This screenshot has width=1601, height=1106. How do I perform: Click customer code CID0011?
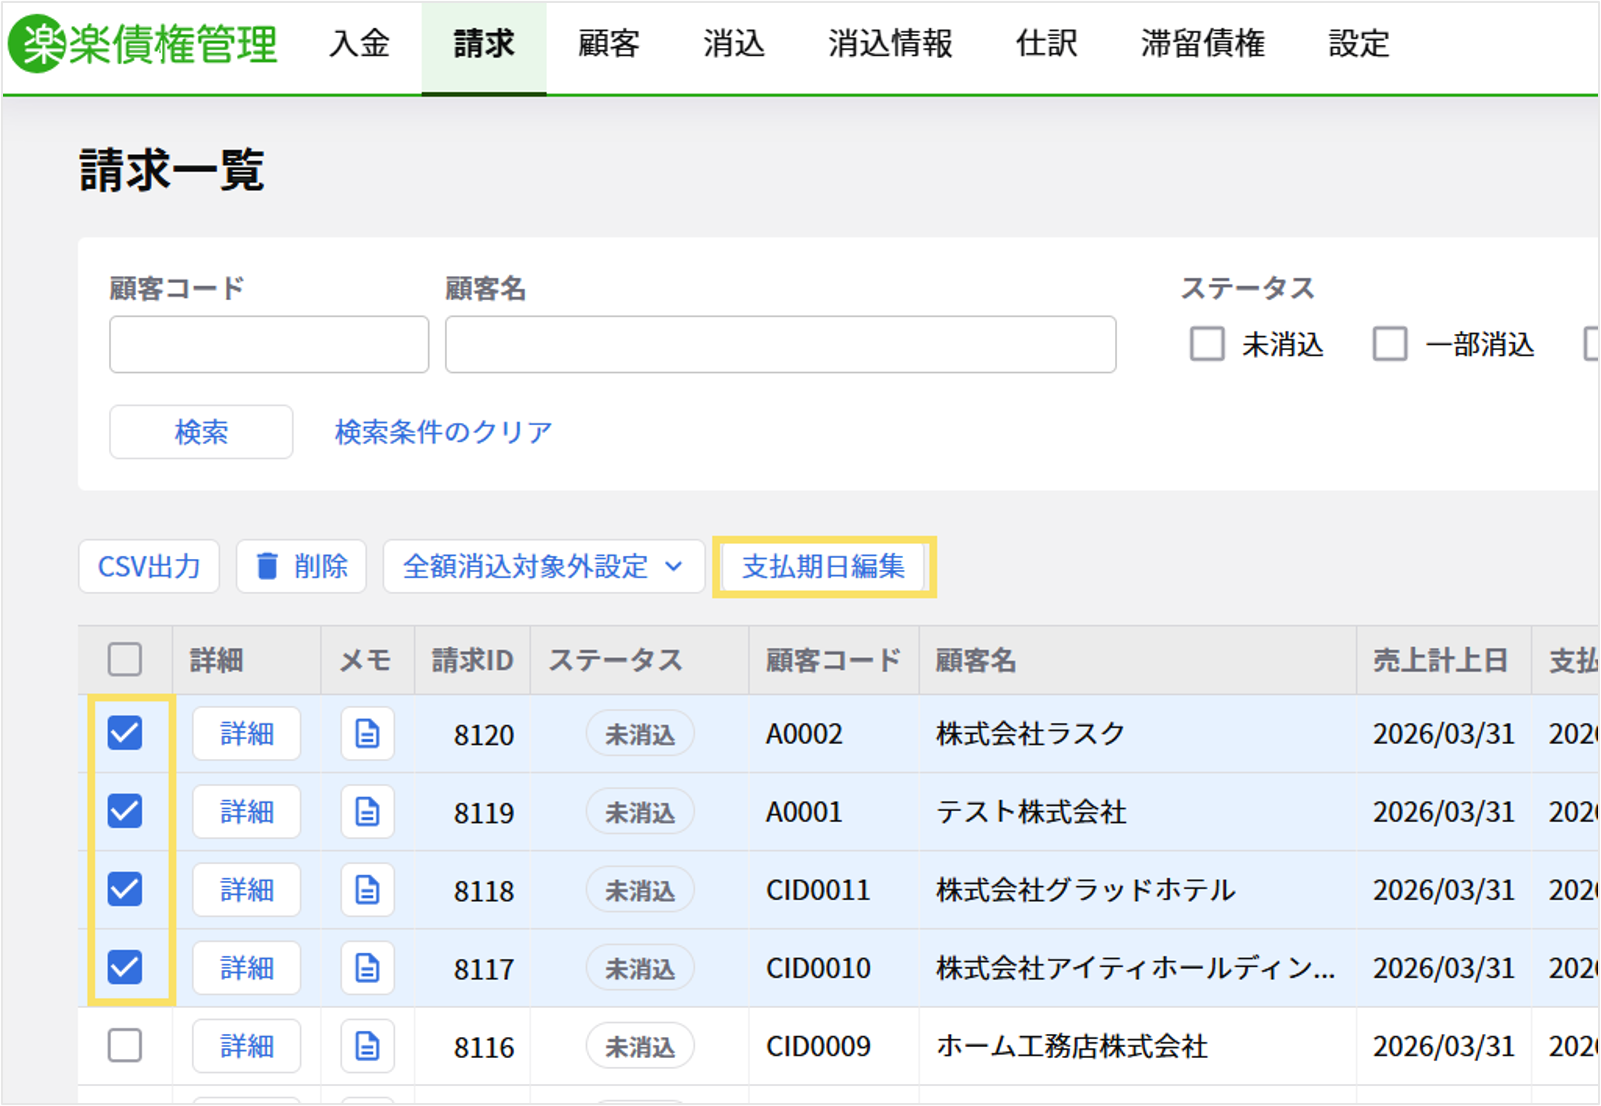coord(818,890)
